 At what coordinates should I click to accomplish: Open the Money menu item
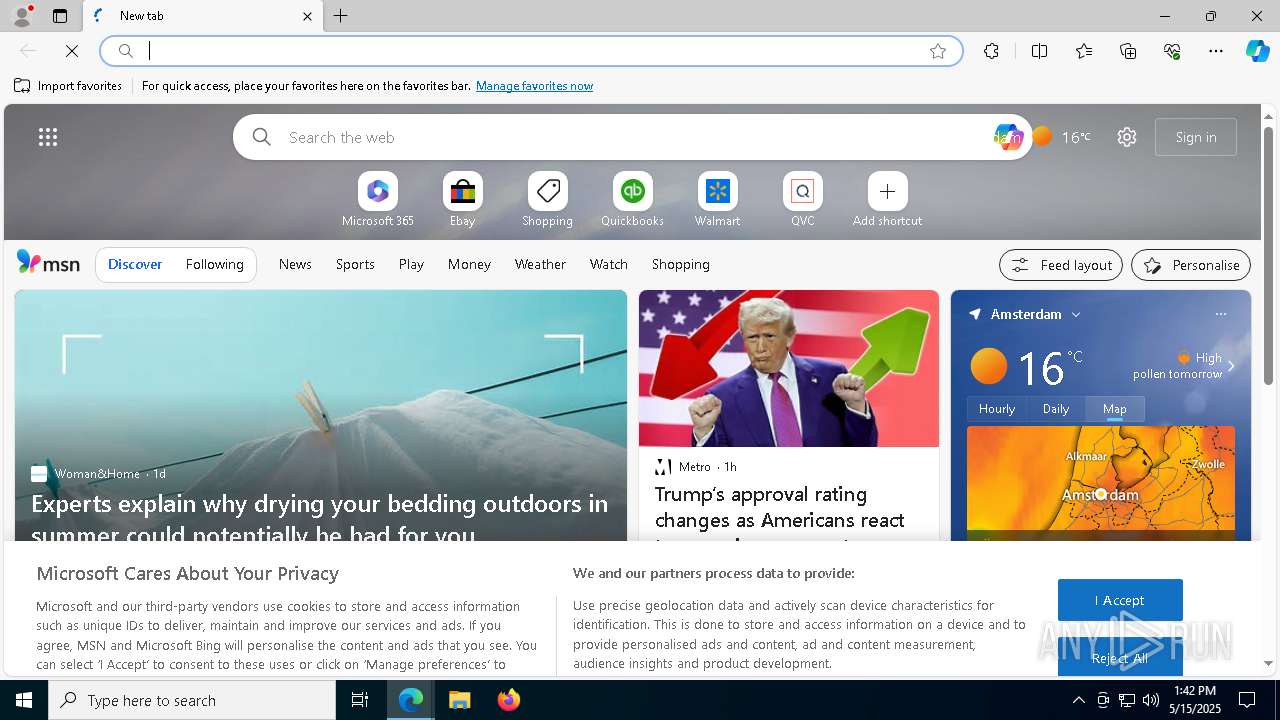(469, 264)
